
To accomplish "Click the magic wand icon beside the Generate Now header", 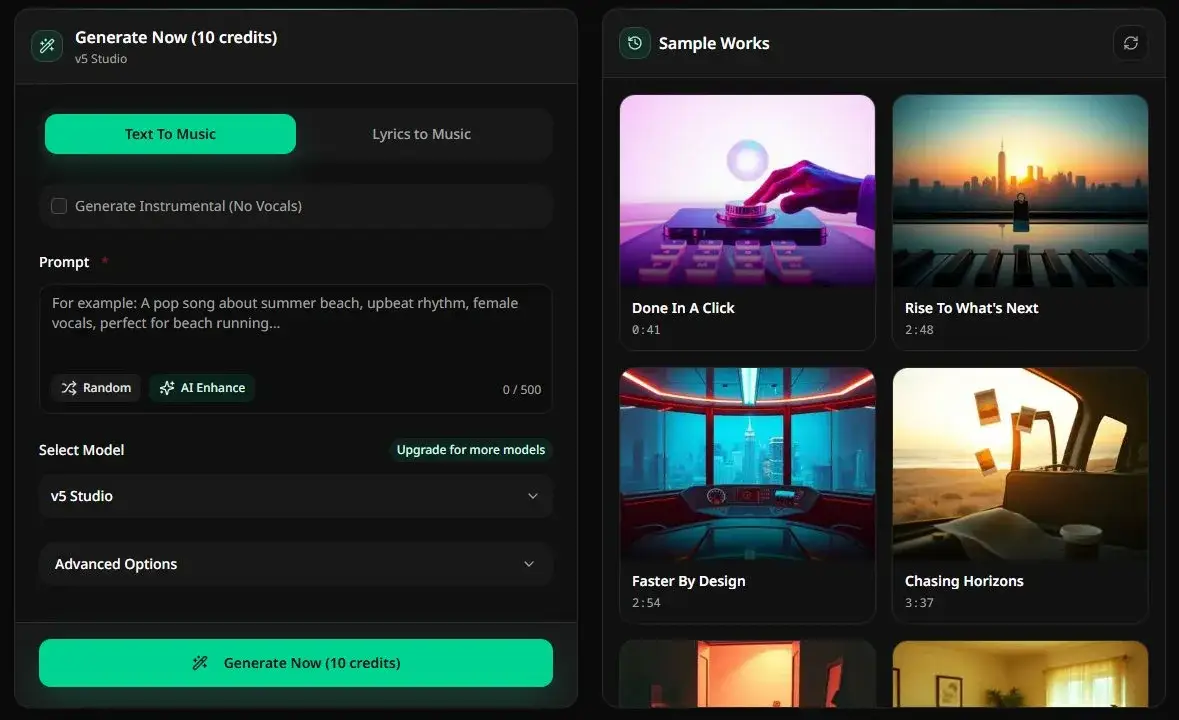I will click(47, 46).
